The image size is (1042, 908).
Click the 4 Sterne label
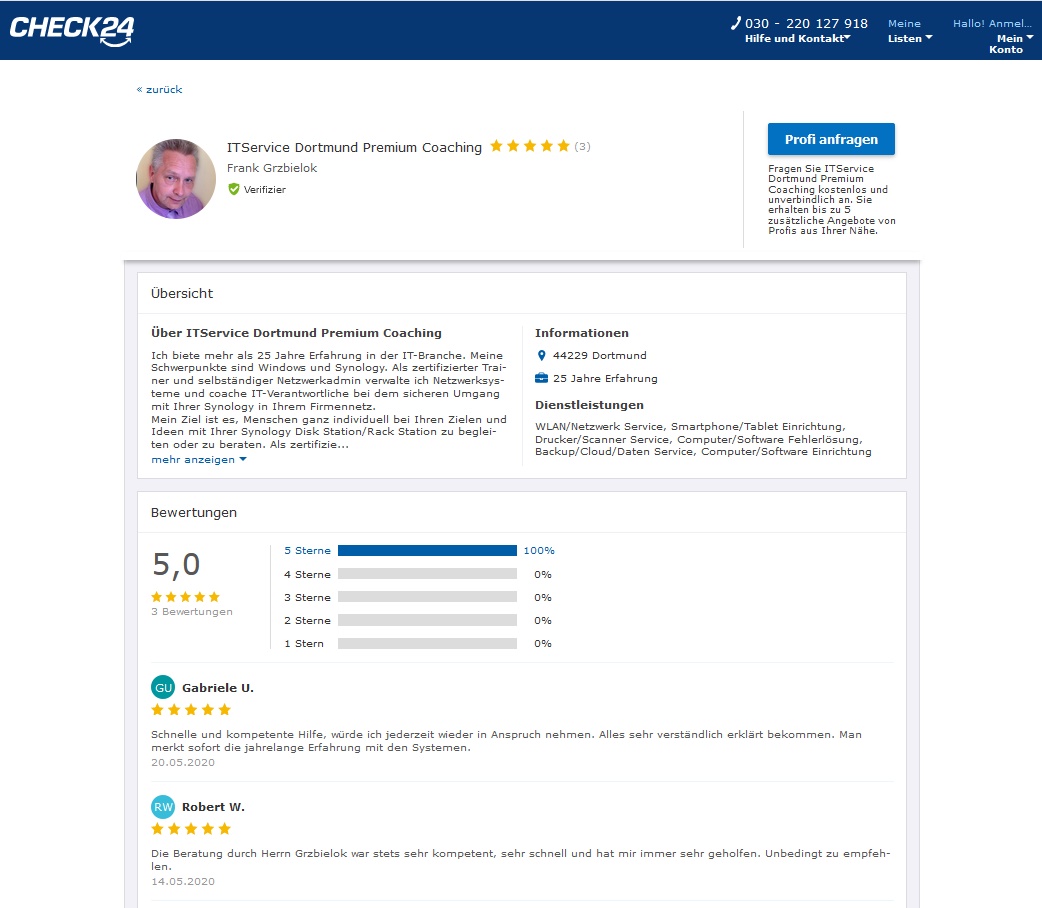[307, 574]
